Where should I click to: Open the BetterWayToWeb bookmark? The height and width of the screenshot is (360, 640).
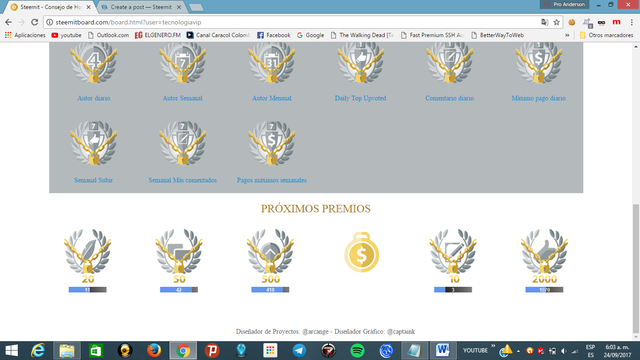coord(498,35)
